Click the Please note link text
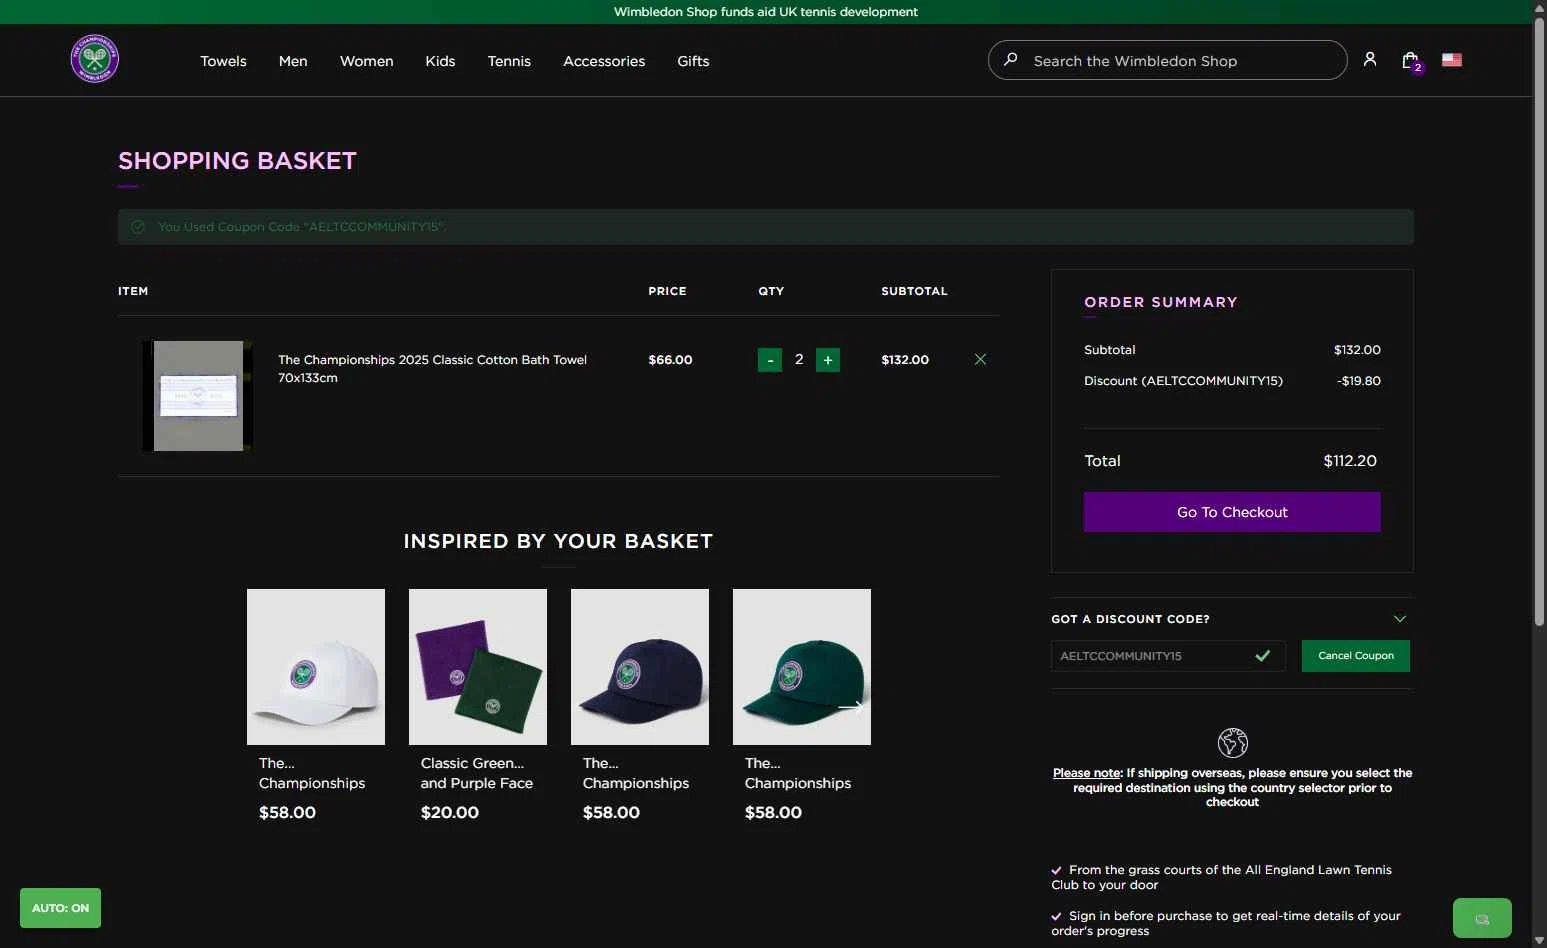The height and width of the screenshot is (948, 1547). click(1087, 773)
